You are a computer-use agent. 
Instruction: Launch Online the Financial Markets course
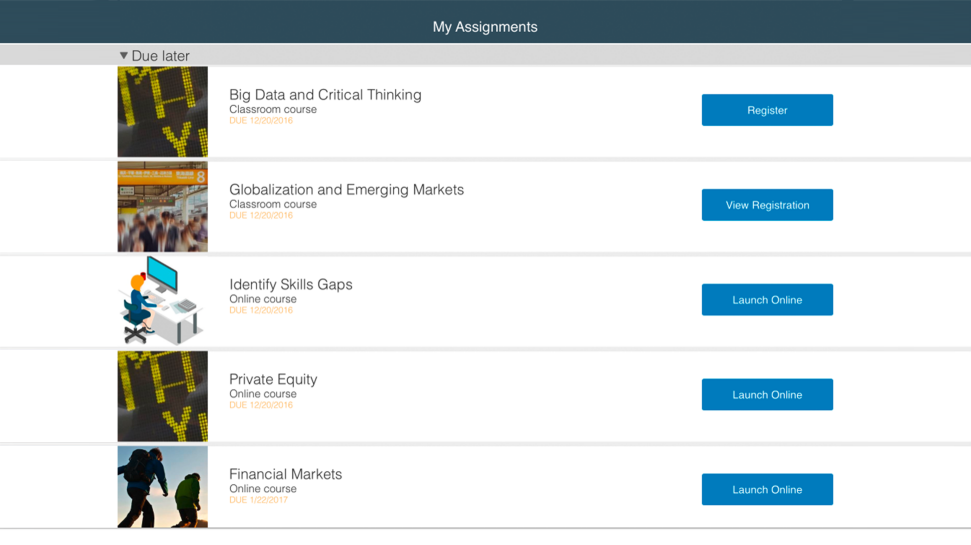pos(767,489)
